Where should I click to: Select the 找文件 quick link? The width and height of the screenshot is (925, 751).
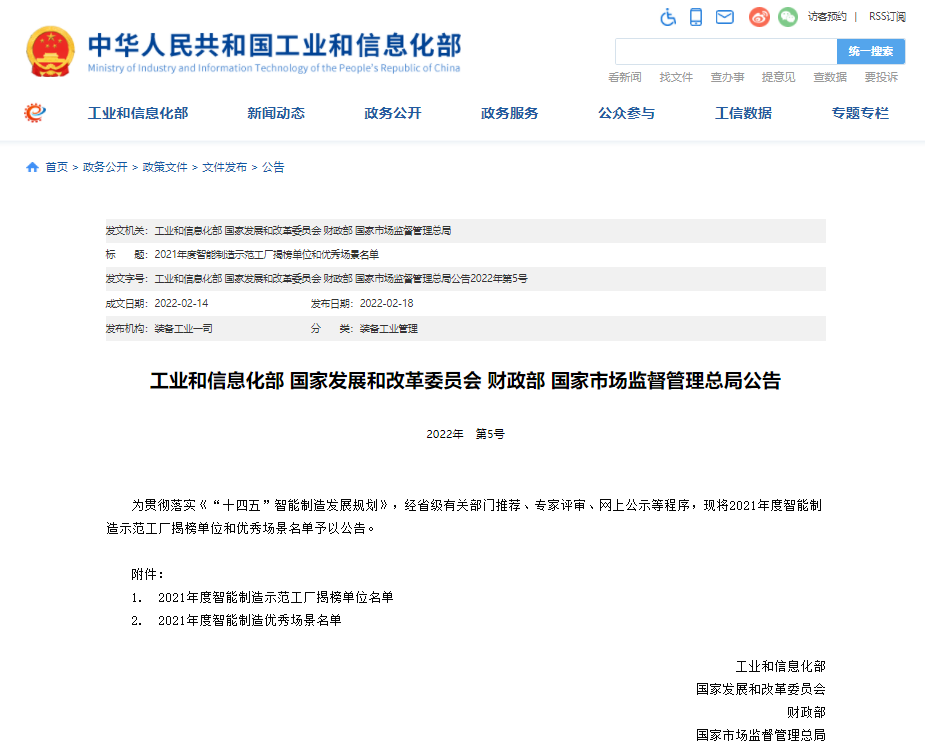click(x=676, y=77)
